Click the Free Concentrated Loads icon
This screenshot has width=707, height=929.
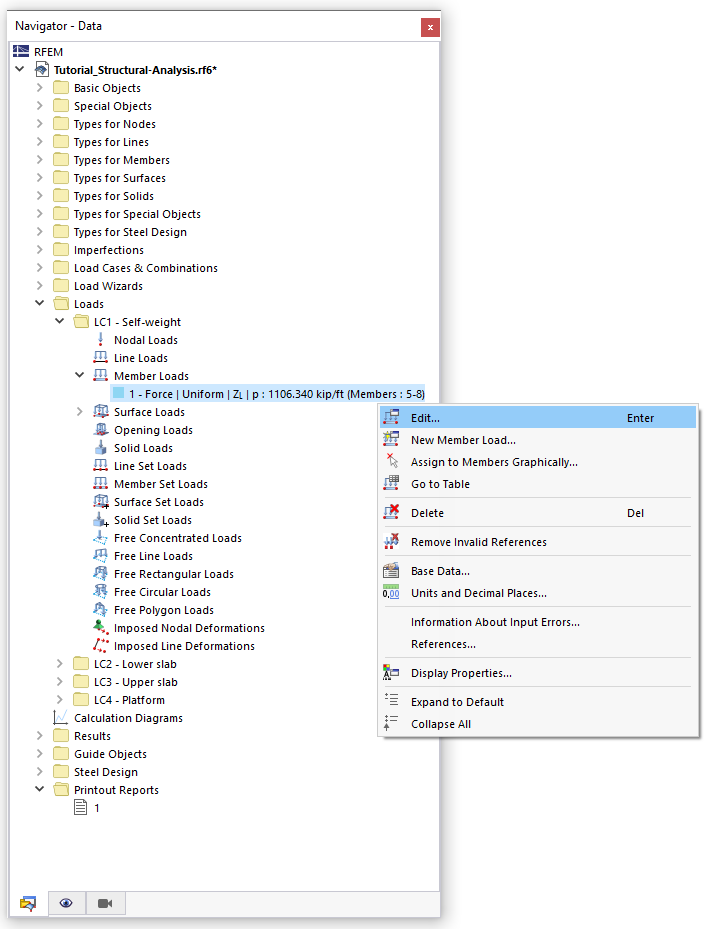click(101, 537)
